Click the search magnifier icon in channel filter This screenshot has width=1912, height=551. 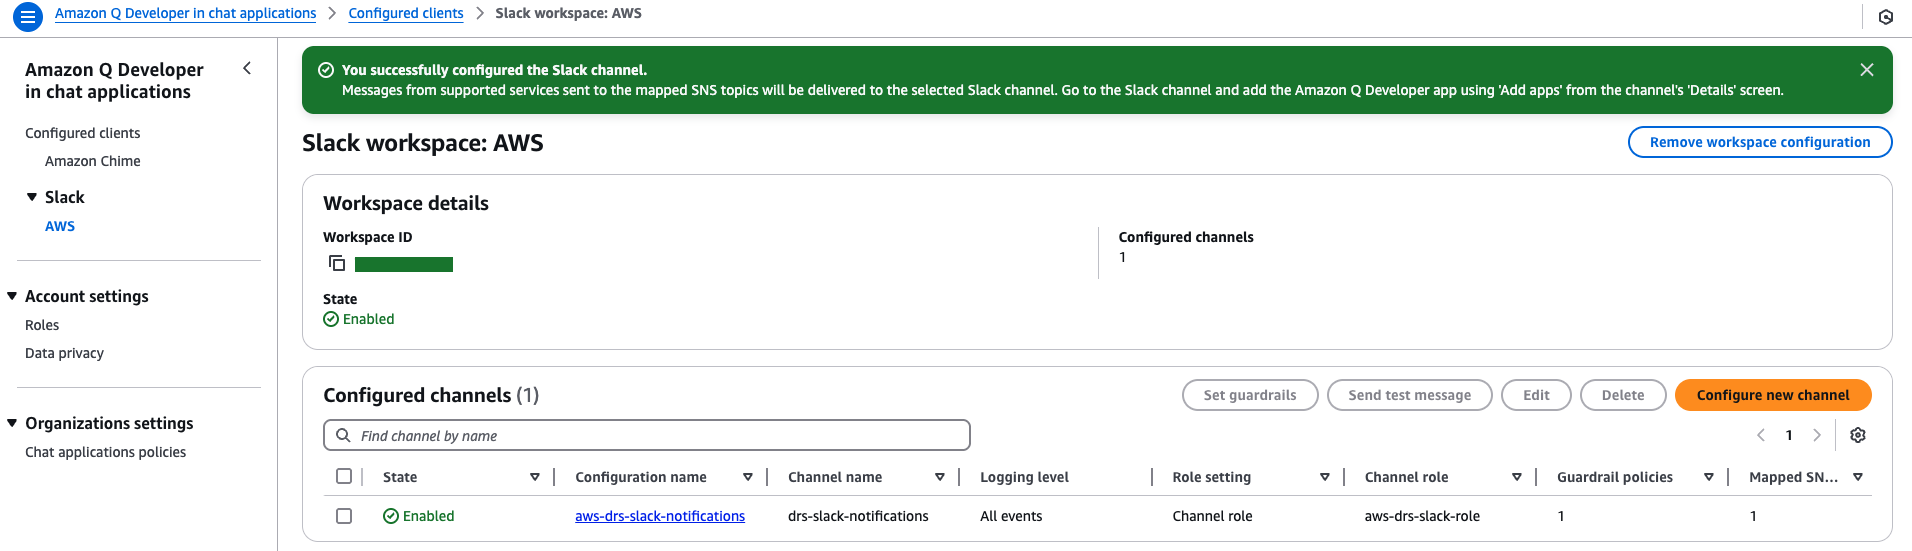tap(343, 436)
